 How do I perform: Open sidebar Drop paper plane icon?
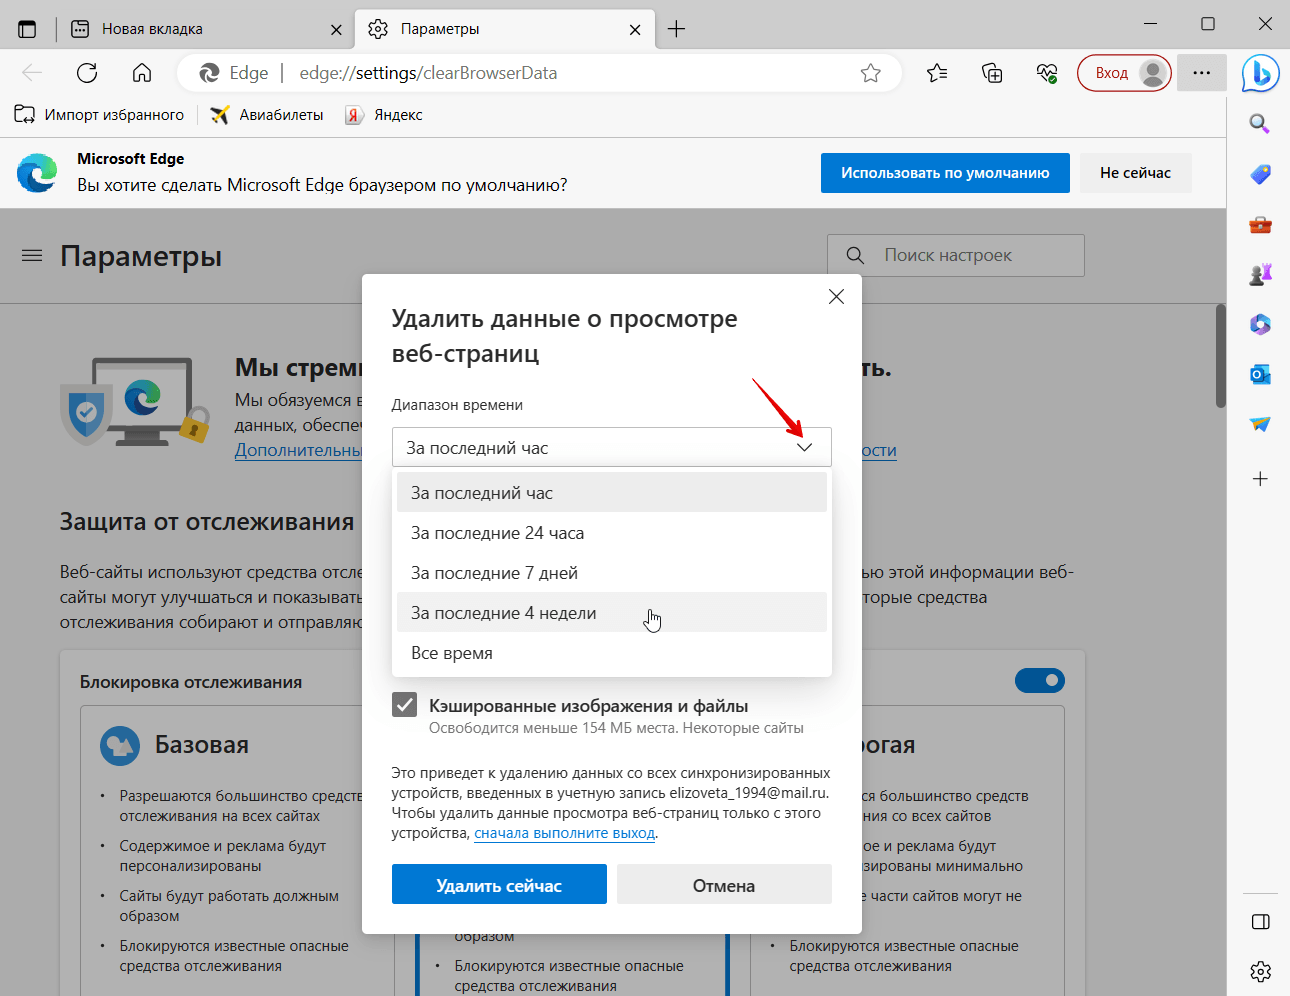click(x=1260, y=424)
